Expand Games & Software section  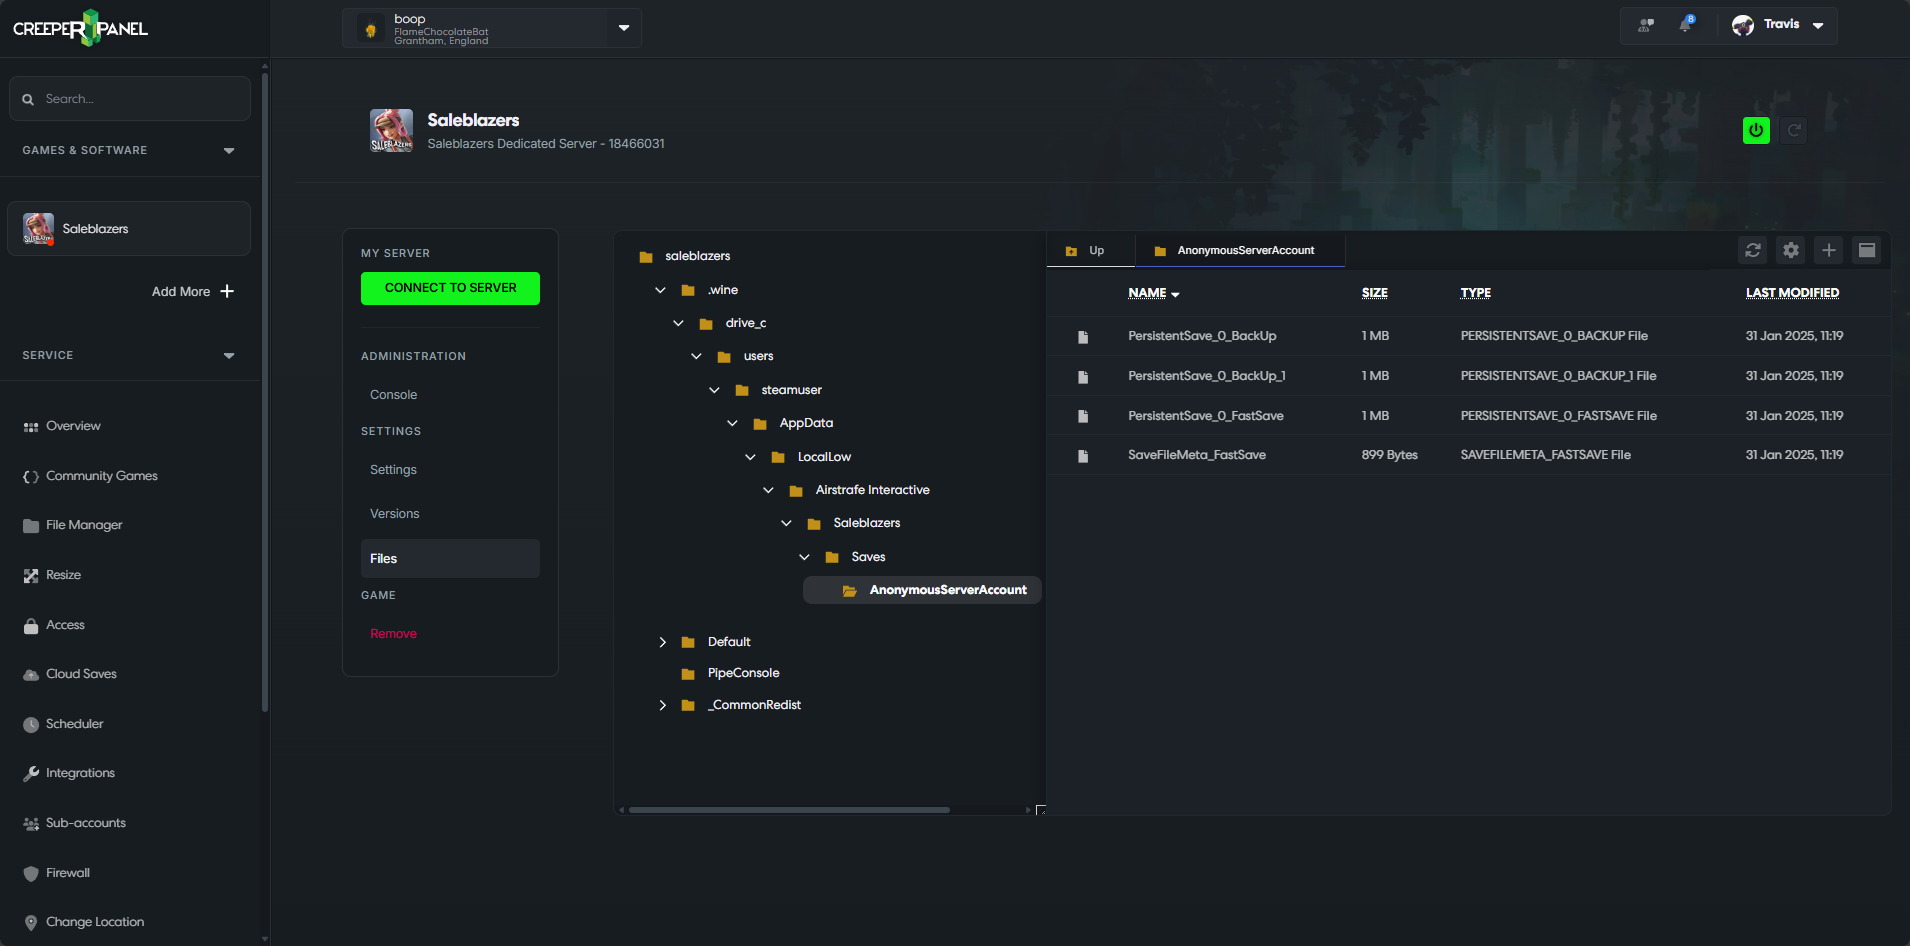(229, 150)
